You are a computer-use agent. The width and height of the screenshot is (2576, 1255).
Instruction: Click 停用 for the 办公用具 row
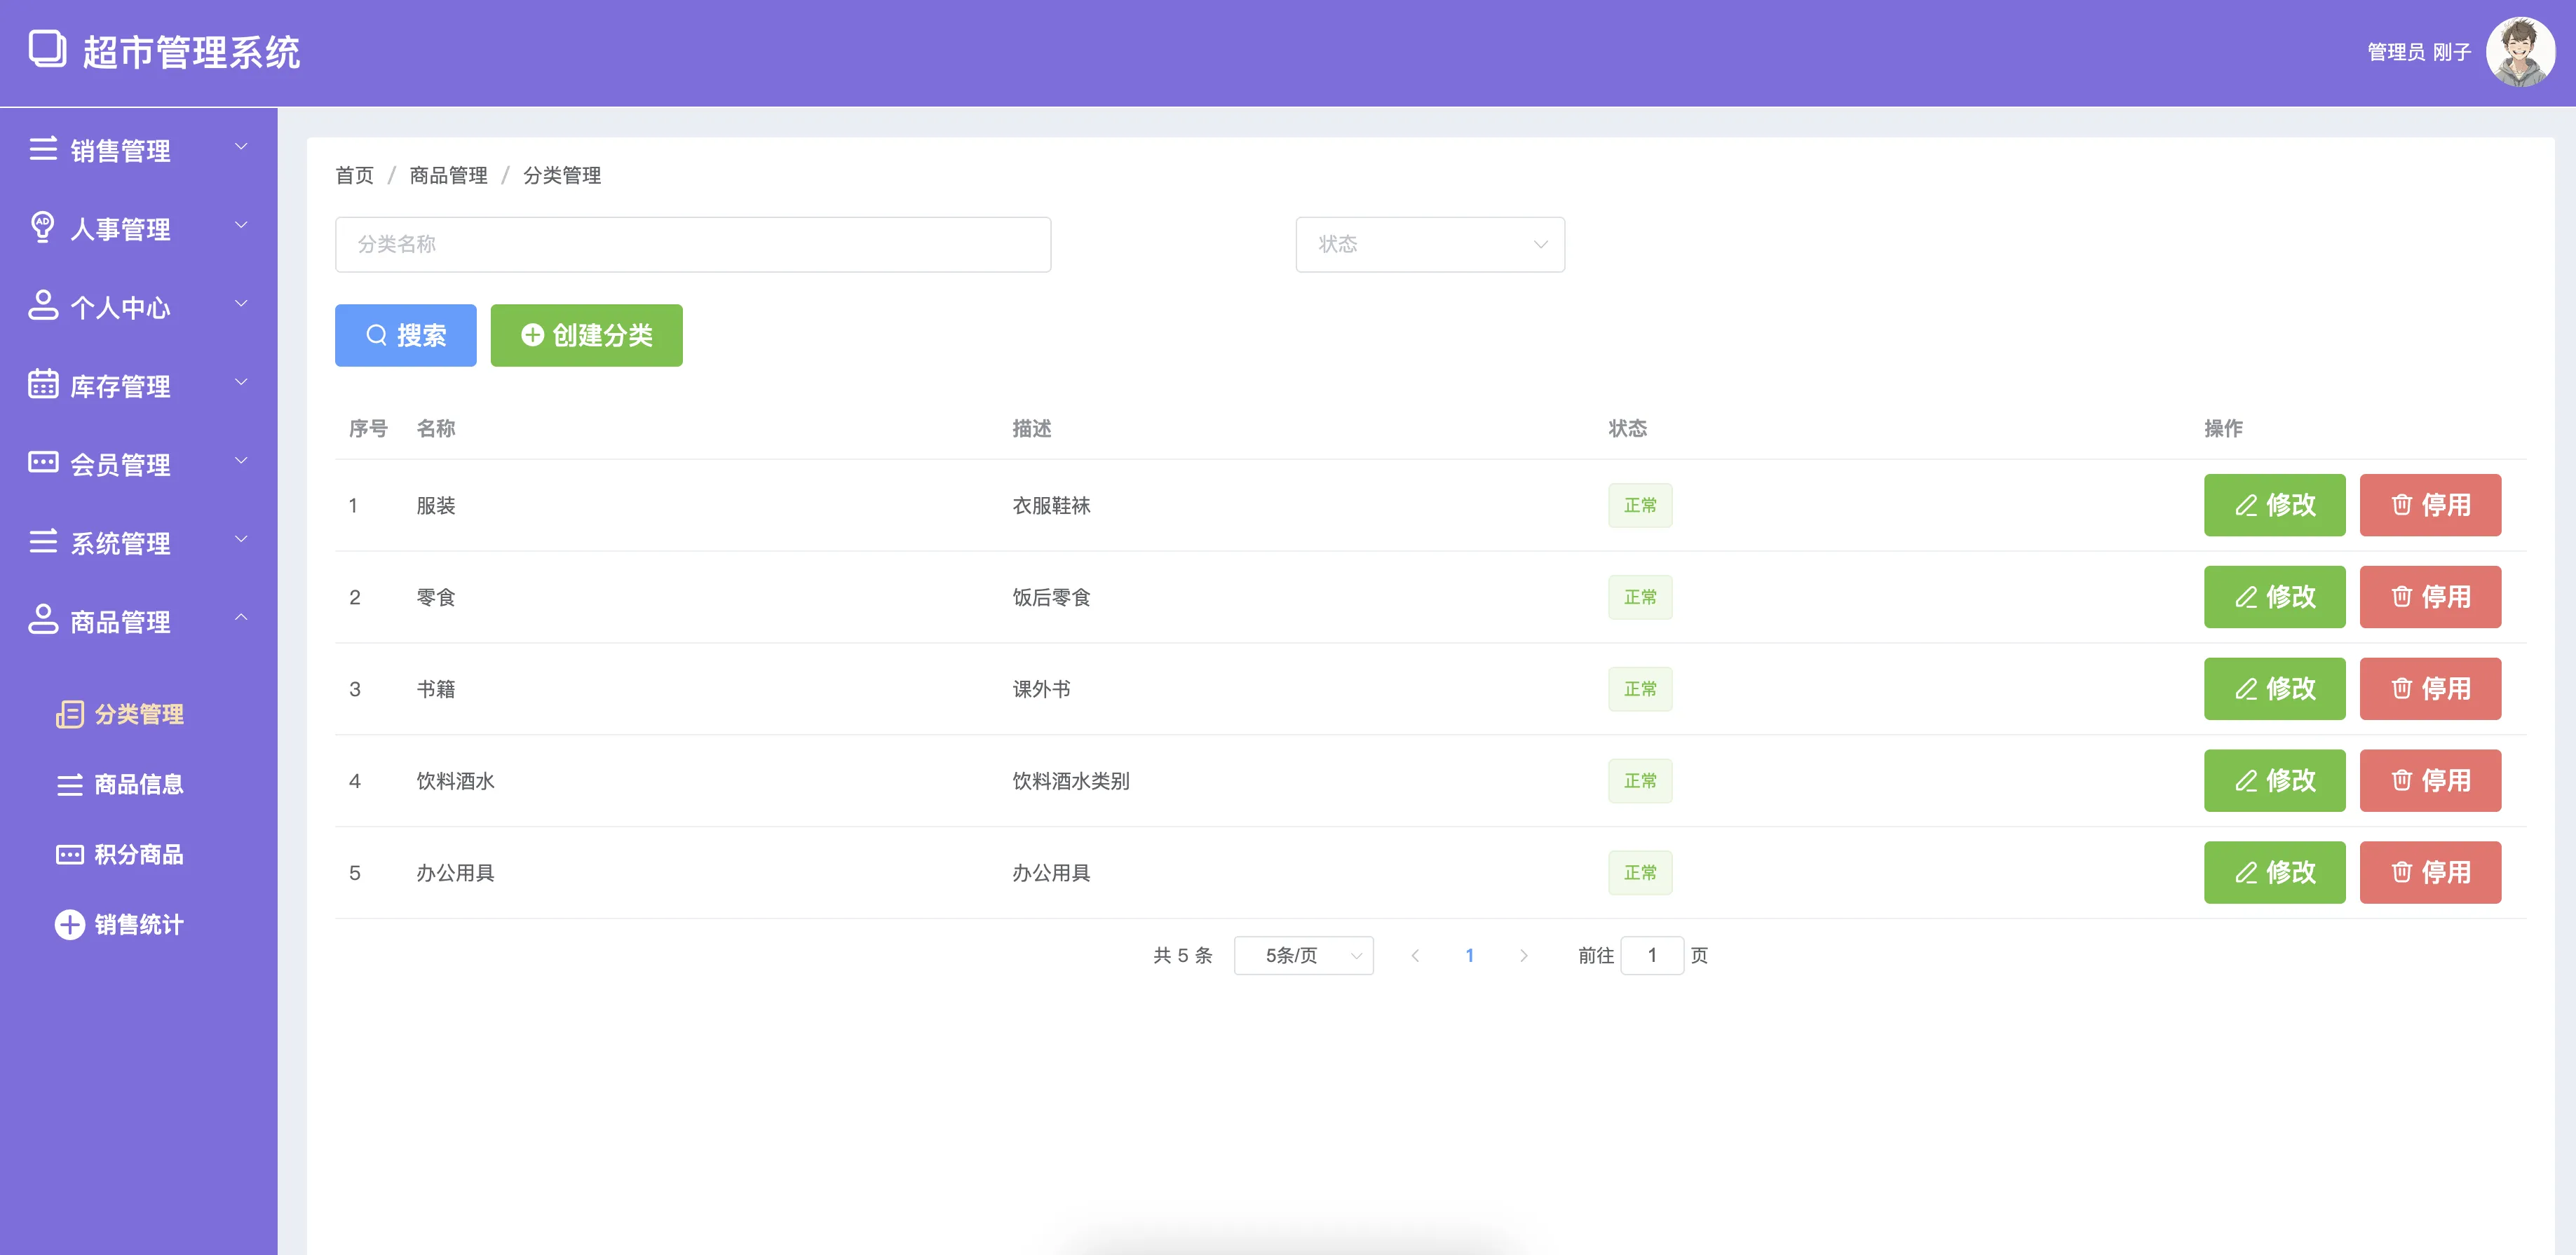pyautogui.click(x=2429, y=872)
